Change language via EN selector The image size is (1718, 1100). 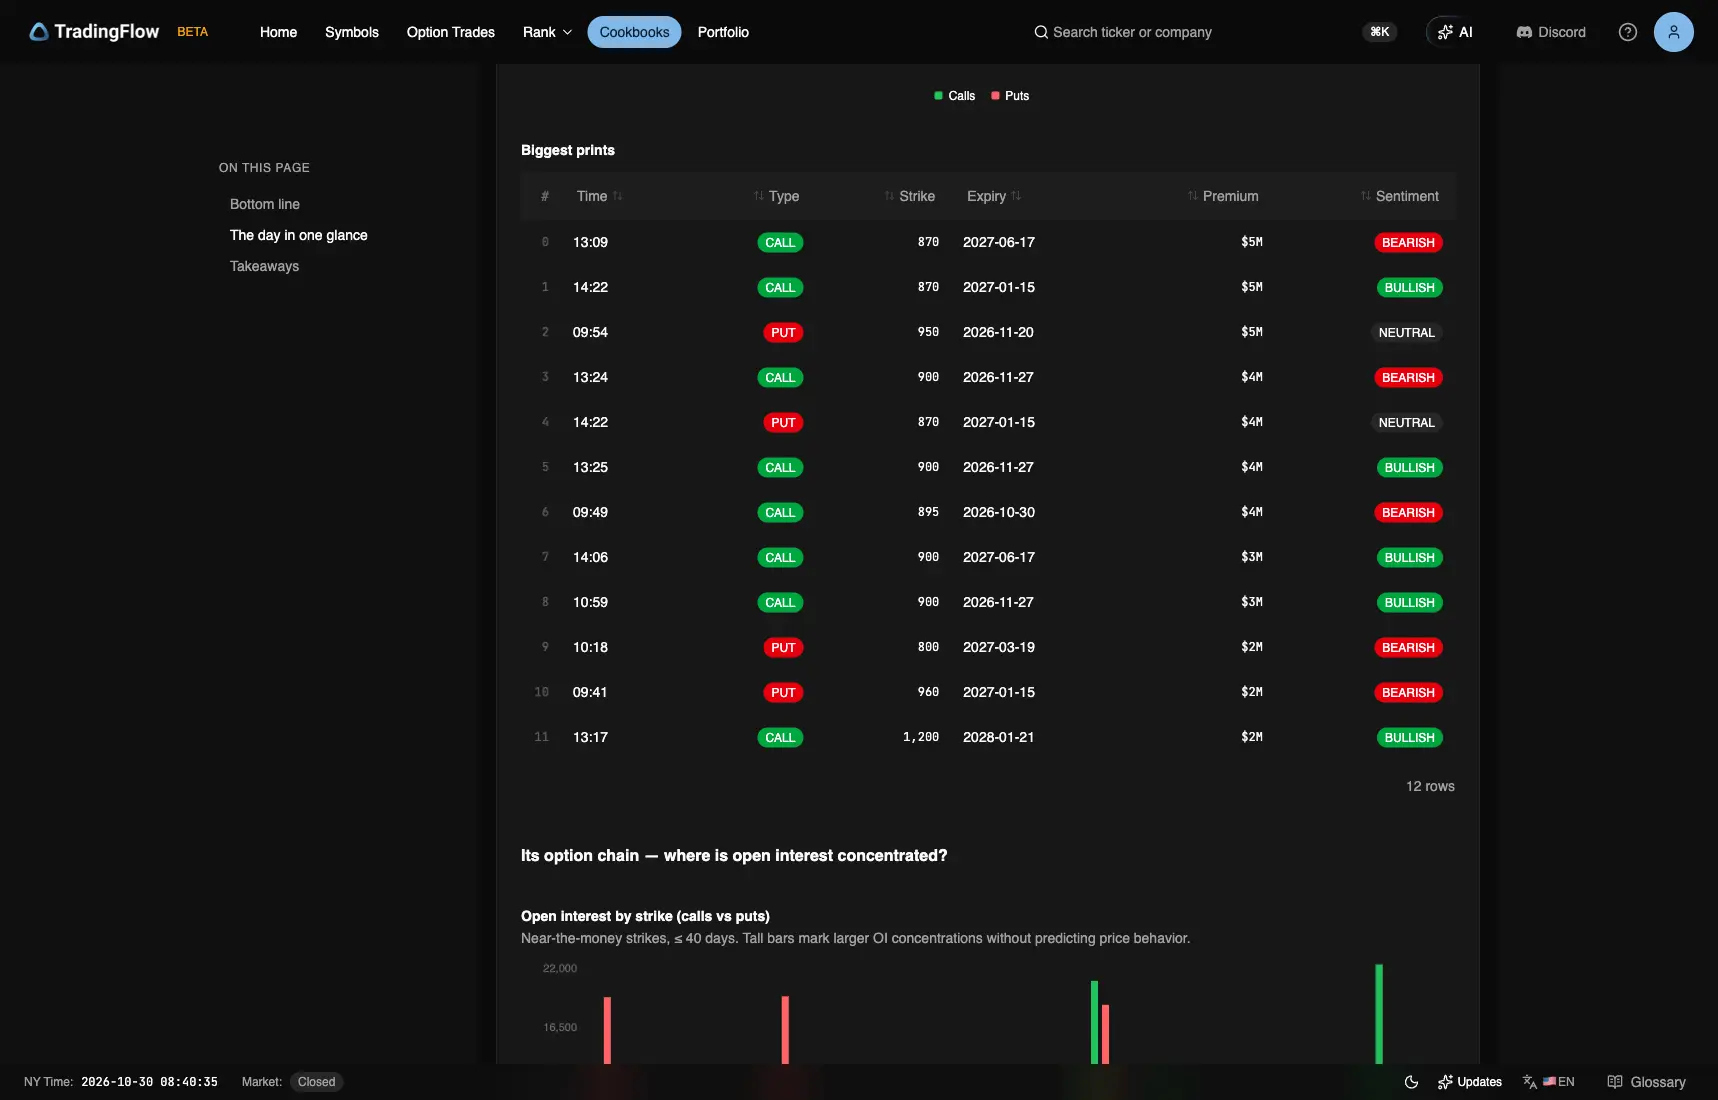click(1549, 1082)
